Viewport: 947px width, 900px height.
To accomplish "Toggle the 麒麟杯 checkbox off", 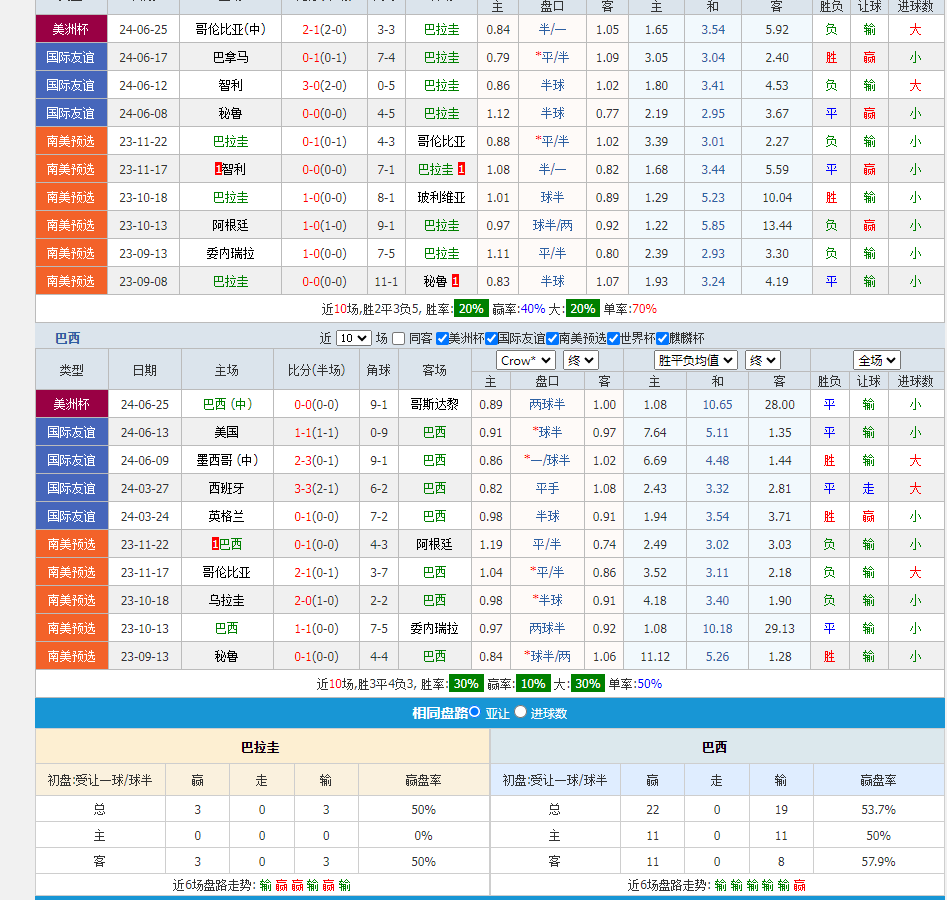I will (663, 338).
